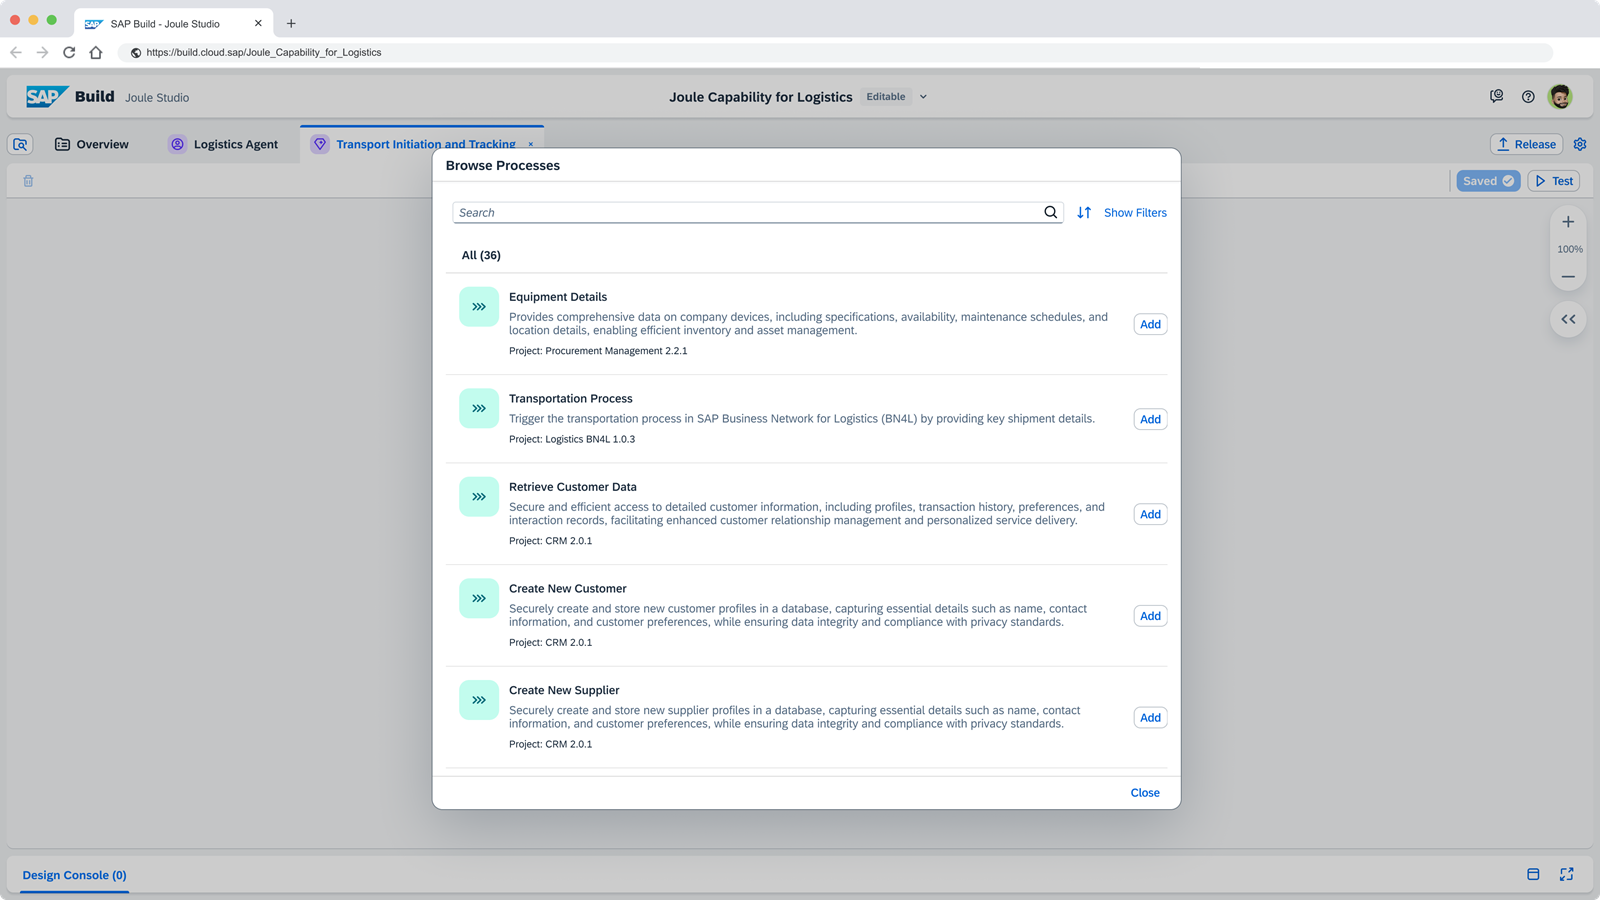Click the Create New Customer process icon
Viewport: 1600px width, 900px height.
(479, 598)
